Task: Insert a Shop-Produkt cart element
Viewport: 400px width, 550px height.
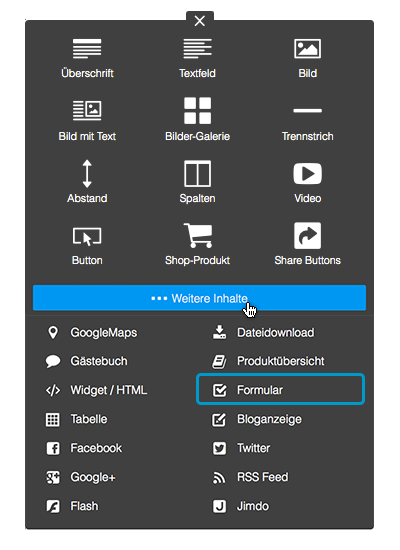Action: [197, 244]
